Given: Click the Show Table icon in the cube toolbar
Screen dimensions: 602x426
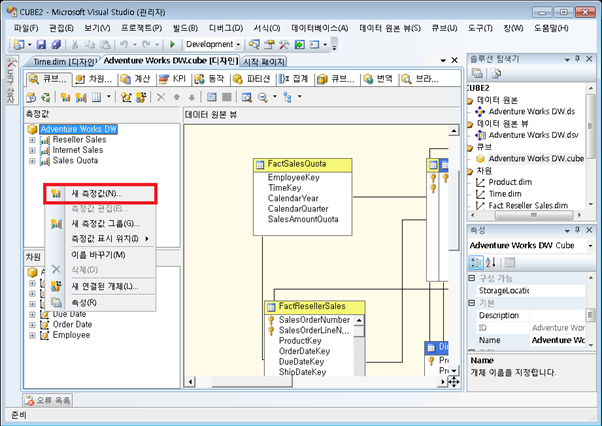Looking at the screenshot, I should 212,97.
